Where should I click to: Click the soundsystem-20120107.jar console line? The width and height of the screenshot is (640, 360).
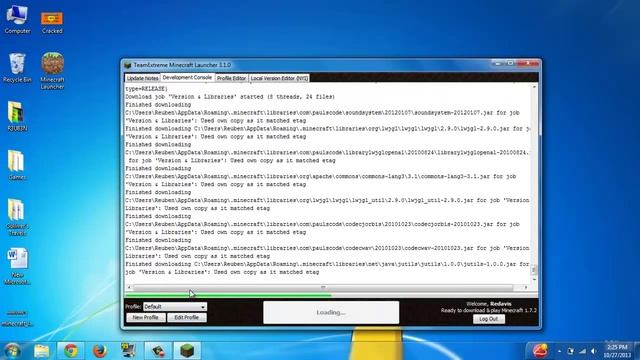coord(322,113)
